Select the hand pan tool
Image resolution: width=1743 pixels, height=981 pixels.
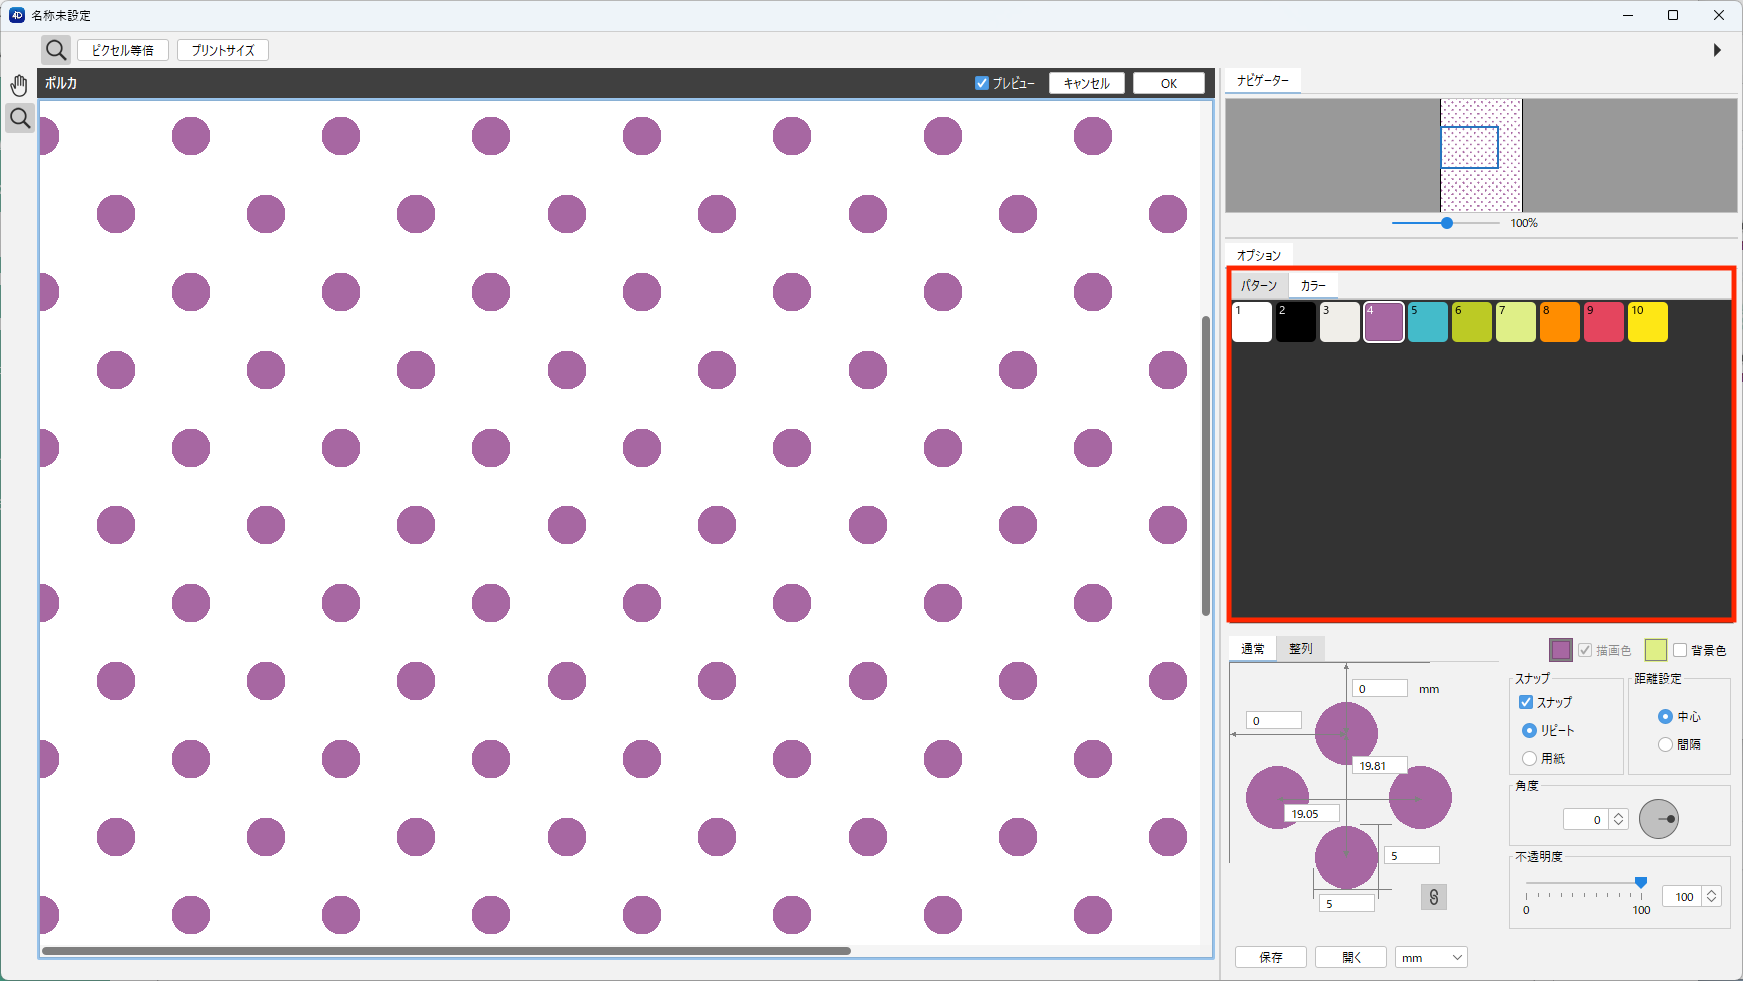[19, 85]
